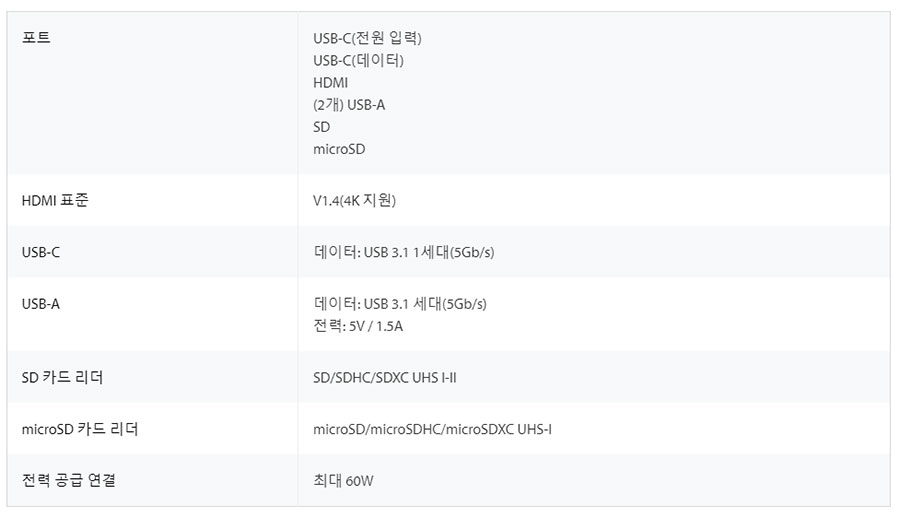Select the USB-C(전원 입력) text line

coord(367,38)
